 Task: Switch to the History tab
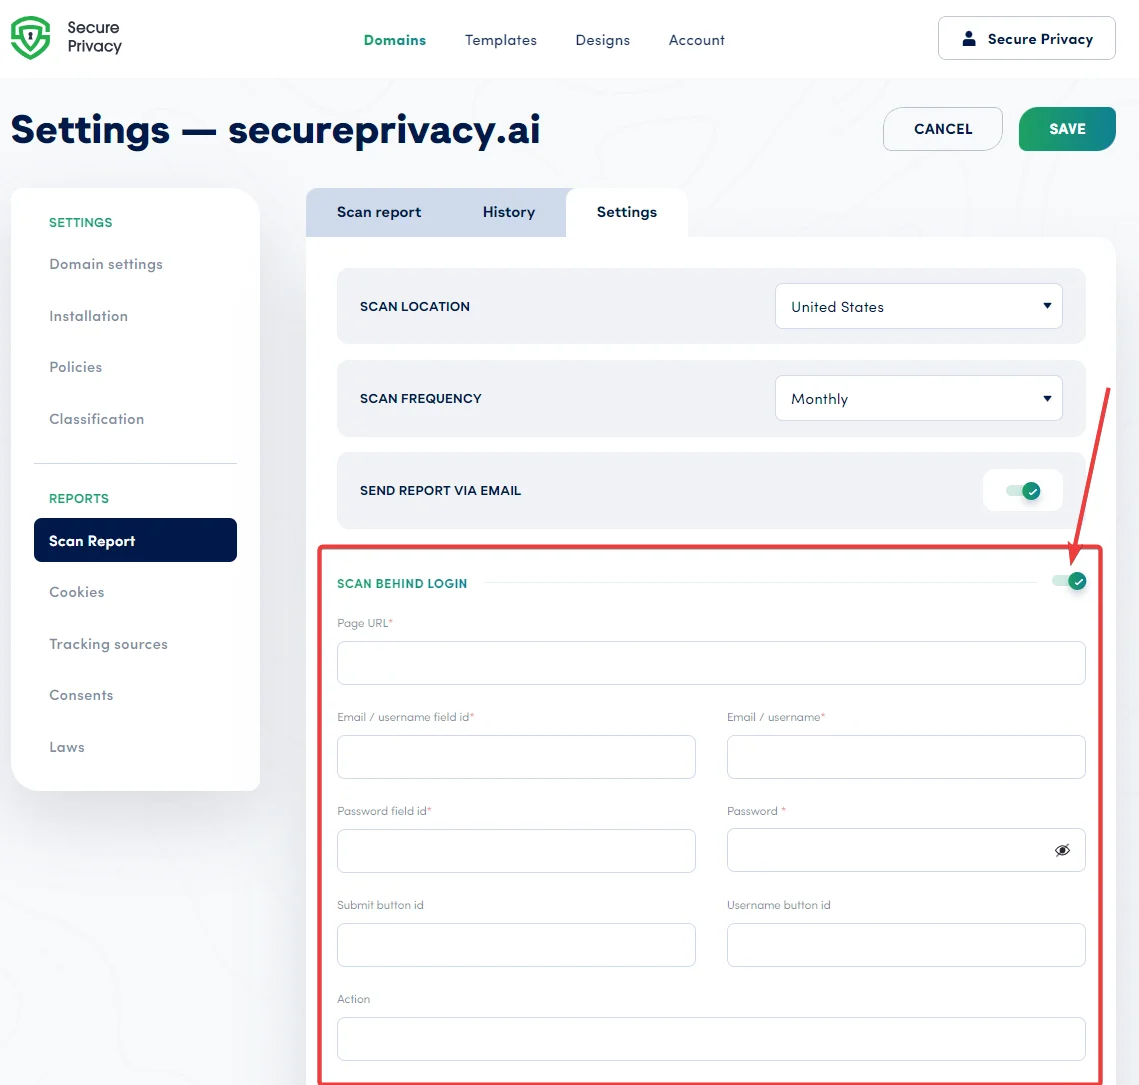coord(508,212)
